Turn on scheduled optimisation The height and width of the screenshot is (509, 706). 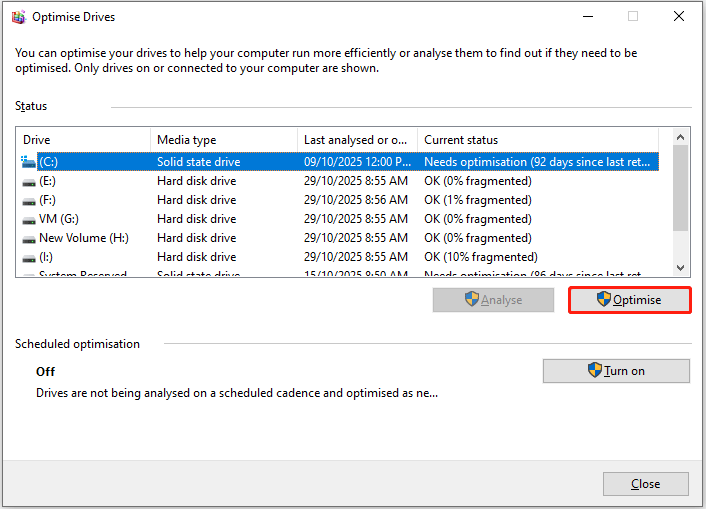coord(616,371)
